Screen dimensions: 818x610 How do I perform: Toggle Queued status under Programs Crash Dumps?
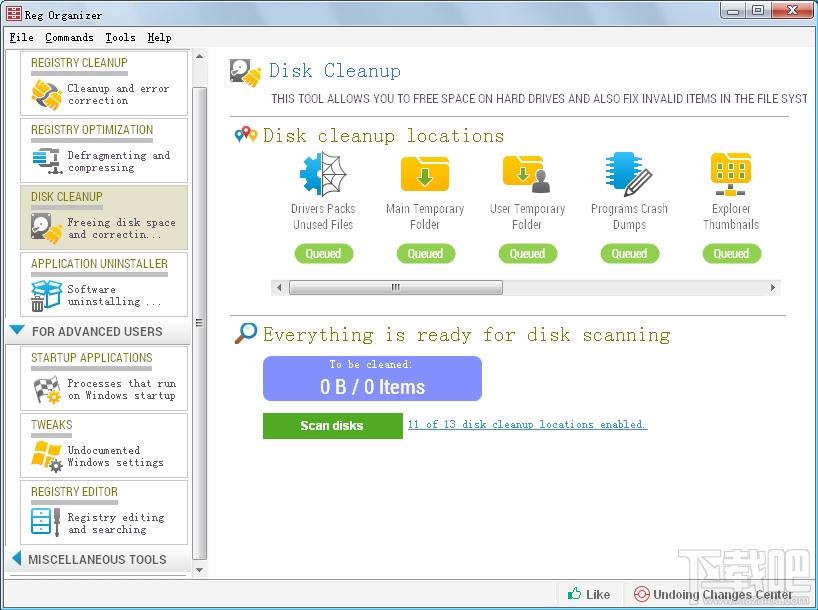pyautogui.click(x=629, y=254)
